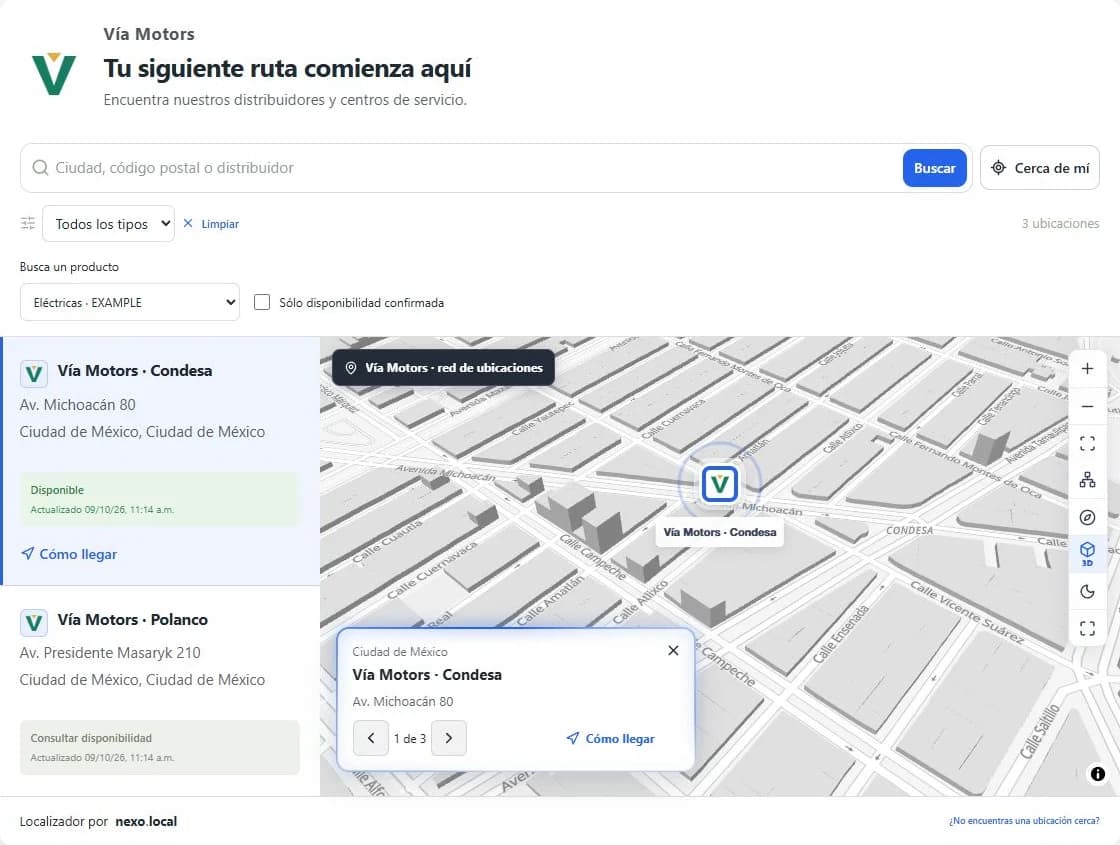
Task: Reset map compass orientation
Action: coord(1087,517)
